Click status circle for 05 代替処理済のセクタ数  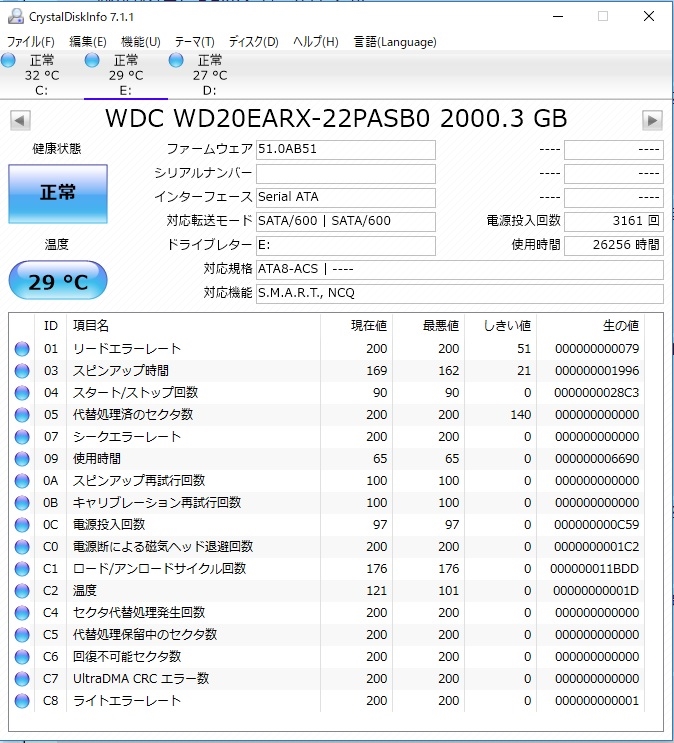[x=22, y=415]
